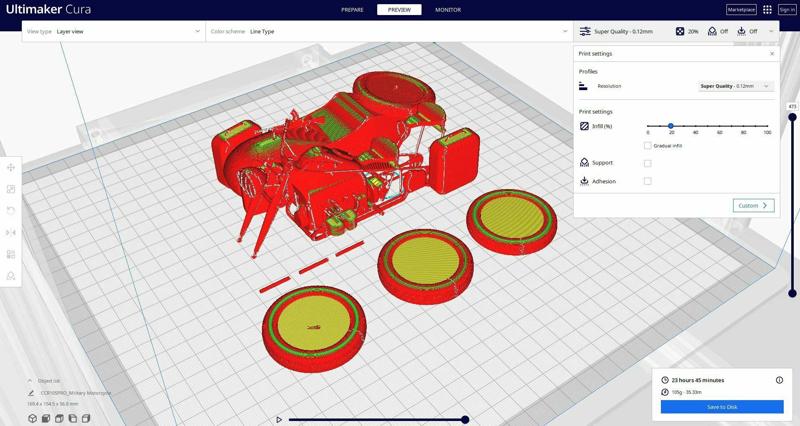
Task: Click the clock icon for print time
Action: click(664, 380)
